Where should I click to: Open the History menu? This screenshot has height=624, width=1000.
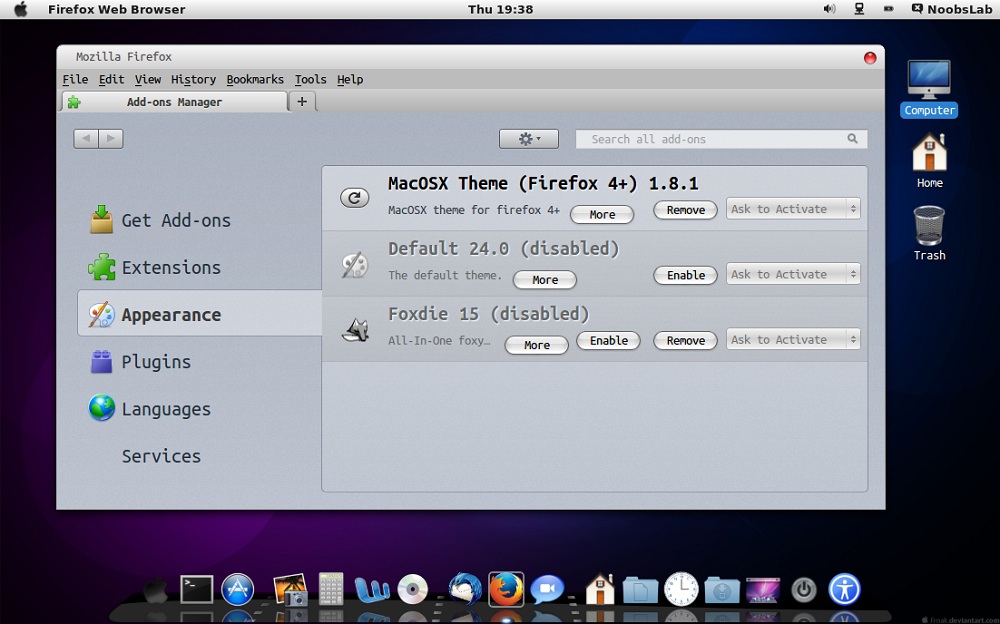click(193, 79)
